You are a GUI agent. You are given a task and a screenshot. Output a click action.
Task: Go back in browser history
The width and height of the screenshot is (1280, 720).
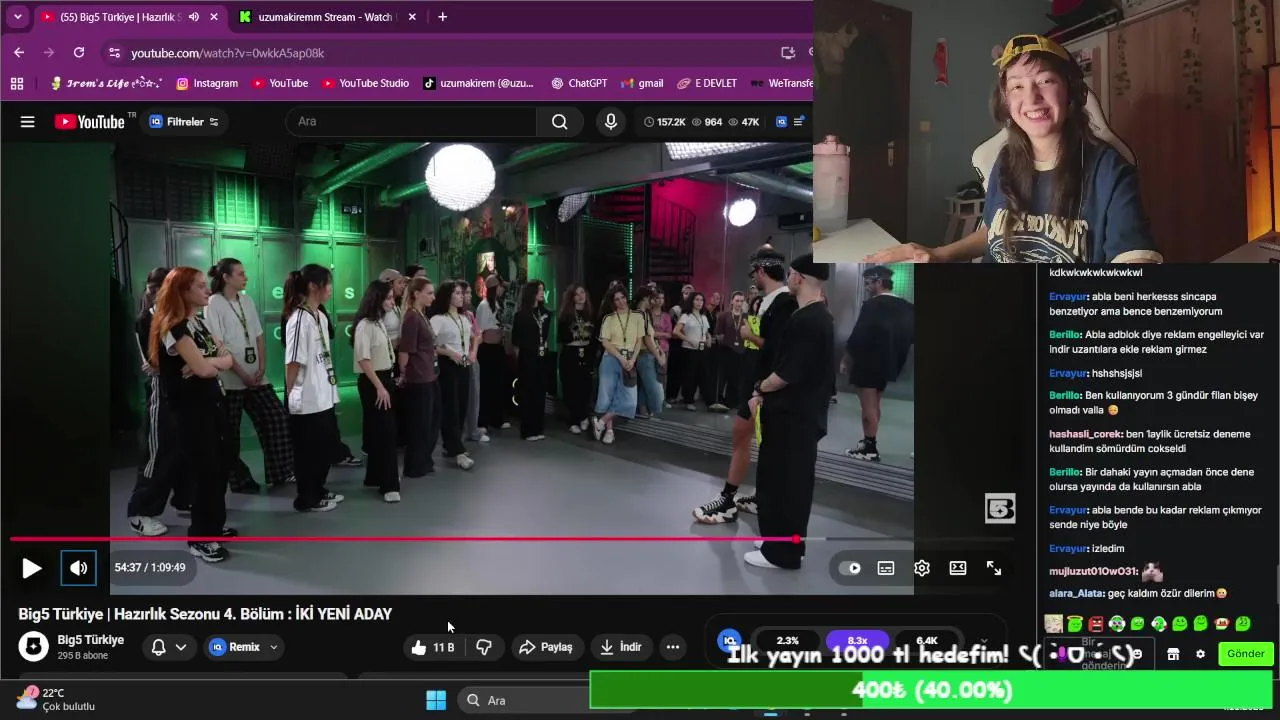[x=19, y=53]
